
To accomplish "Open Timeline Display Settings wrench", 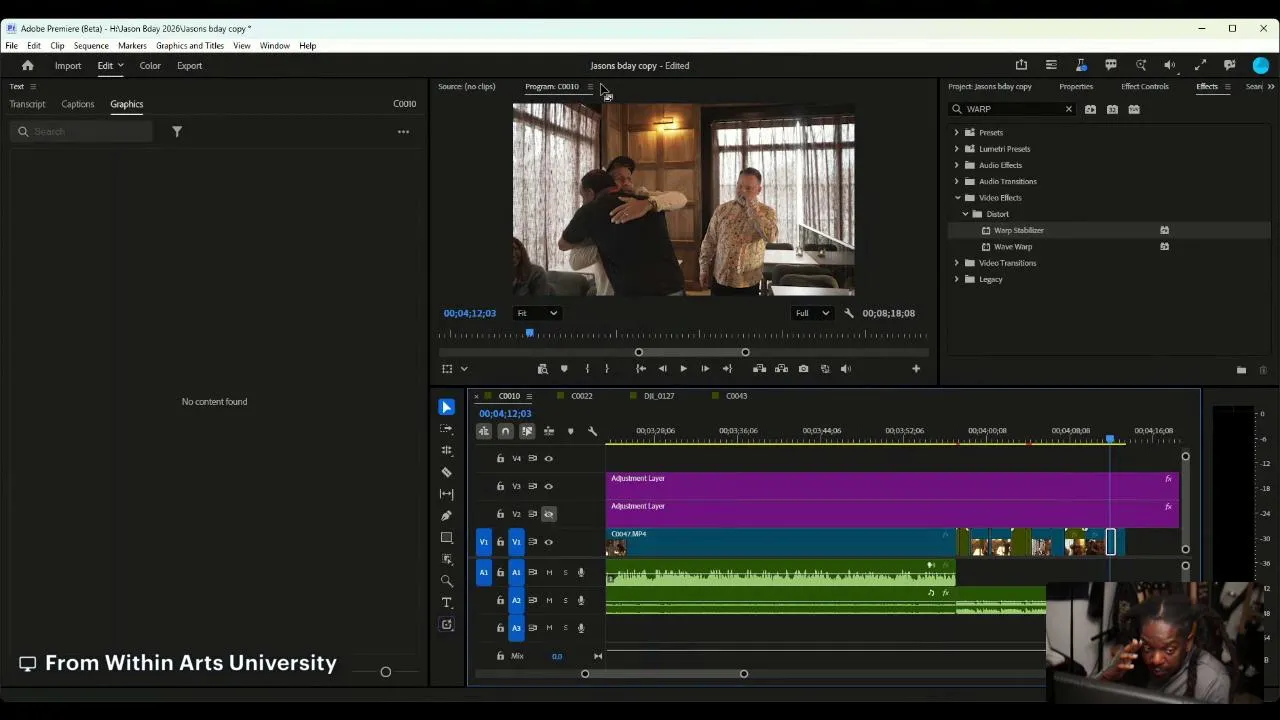I will pos(592,431).
